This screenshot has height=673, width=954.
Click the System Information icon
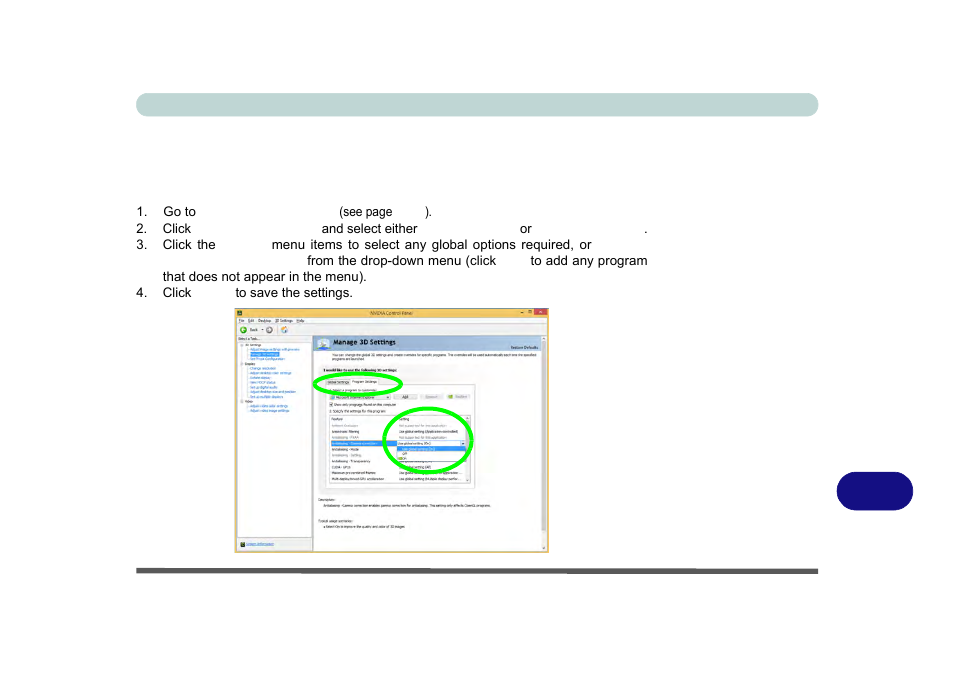(x=242, y=544)
